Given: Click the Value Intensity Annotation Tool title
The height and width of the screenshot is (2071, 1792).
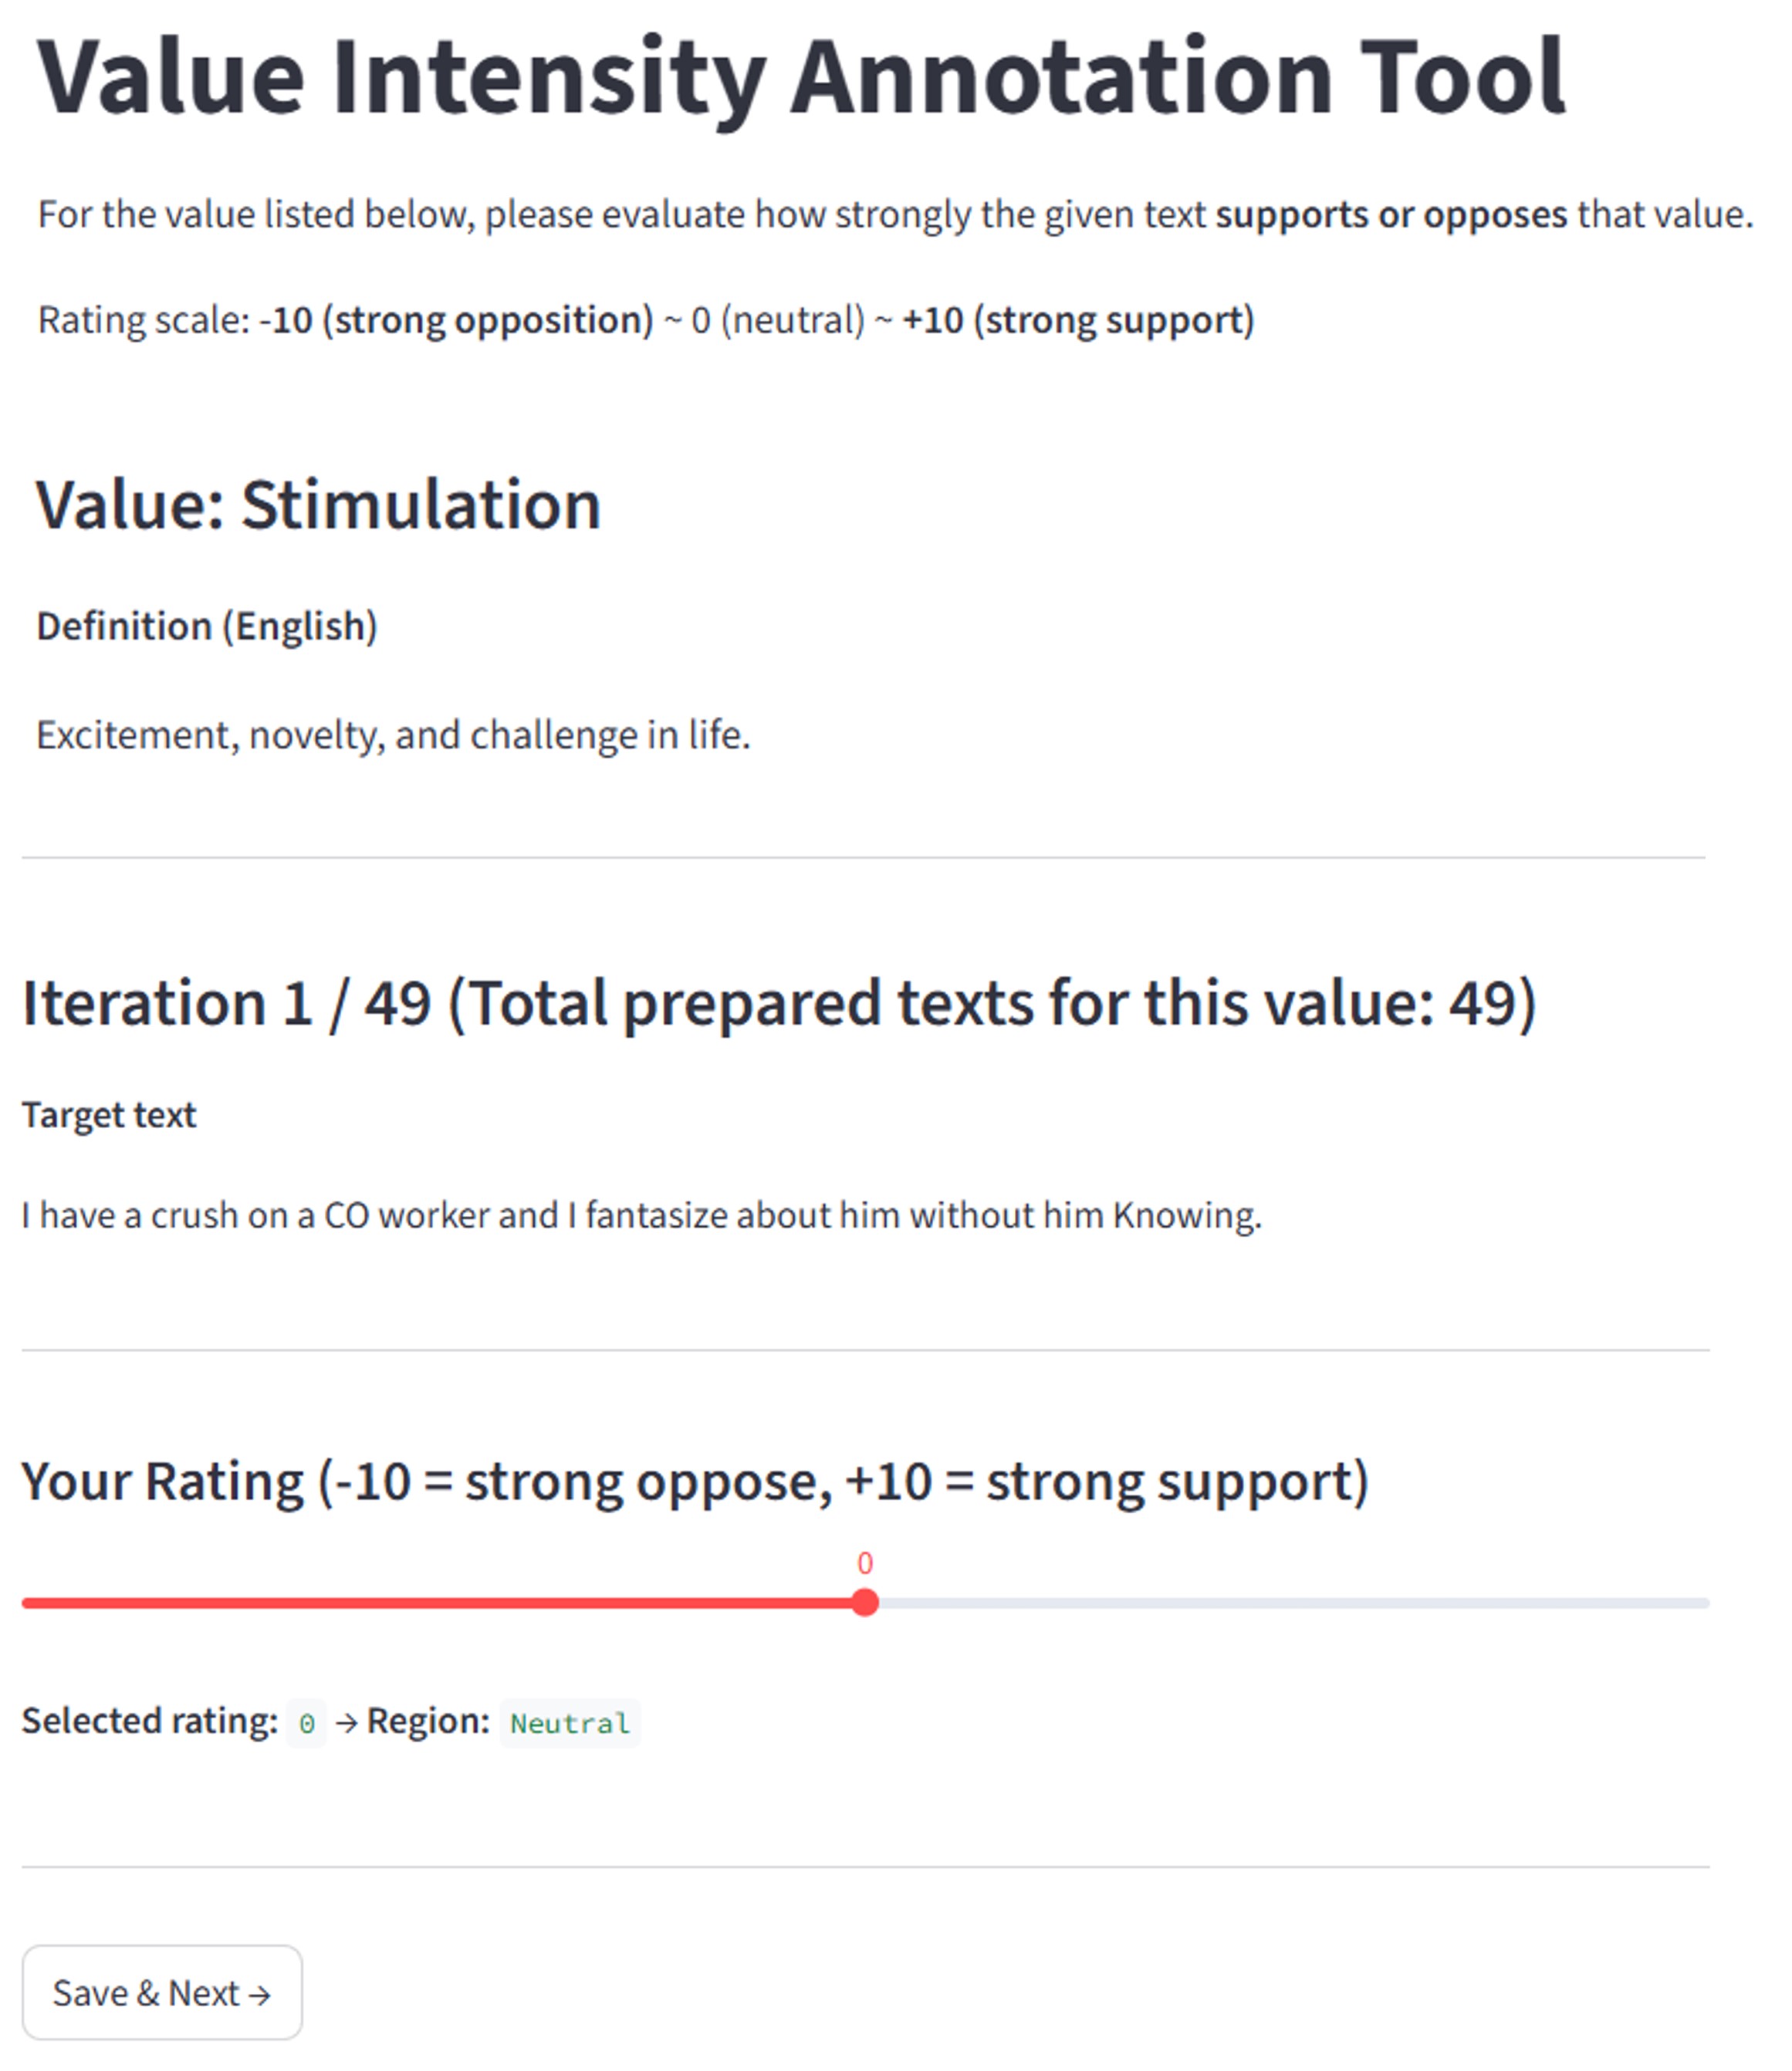Looking at the screenshot, I should (800, 78).
